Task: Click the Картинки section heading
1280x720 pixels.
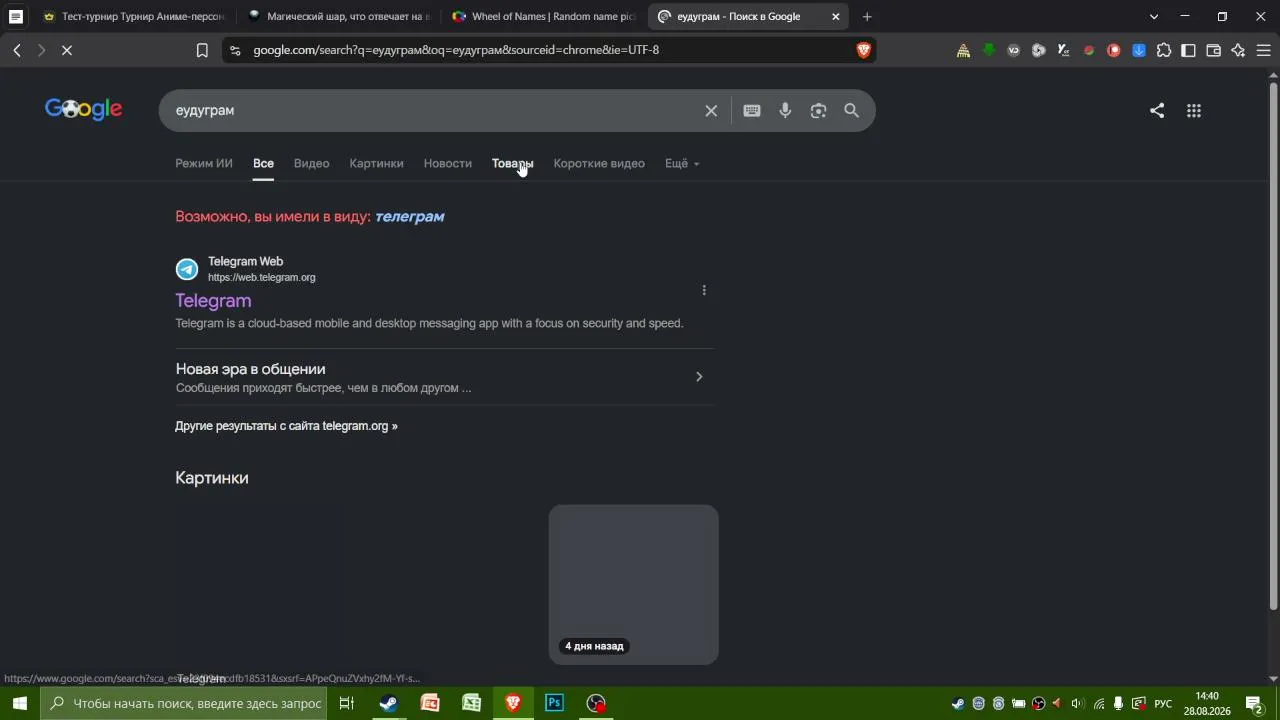Action: (x=212, y=478)
